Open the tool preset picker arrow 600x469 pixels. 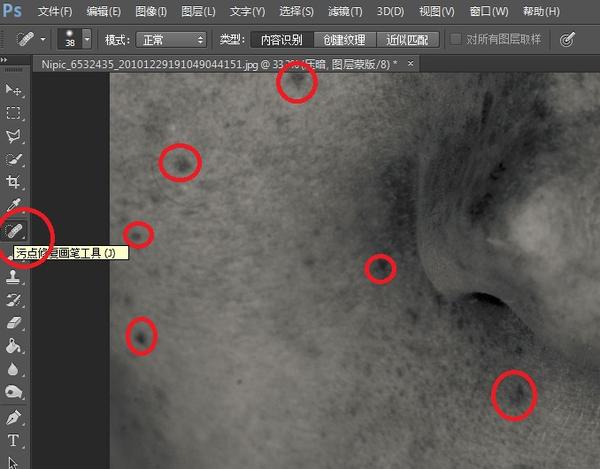43,39
